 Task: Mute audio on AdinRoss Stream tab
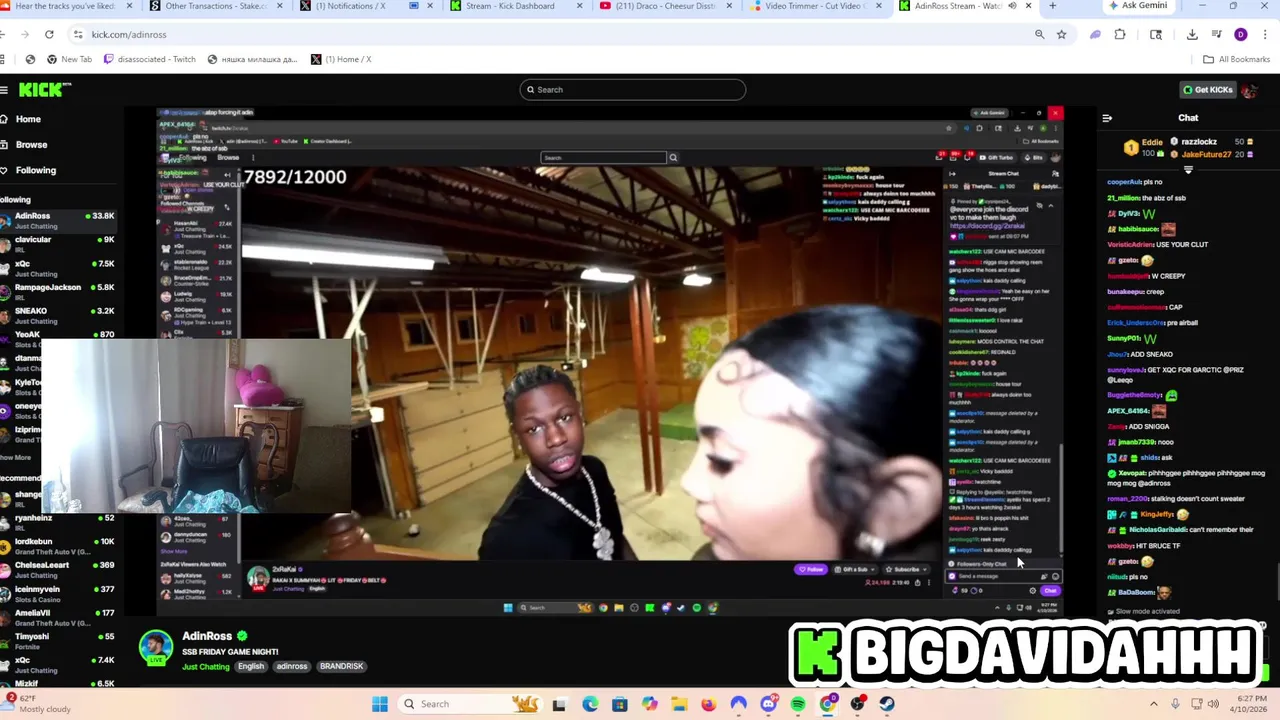pos(1011,6)
